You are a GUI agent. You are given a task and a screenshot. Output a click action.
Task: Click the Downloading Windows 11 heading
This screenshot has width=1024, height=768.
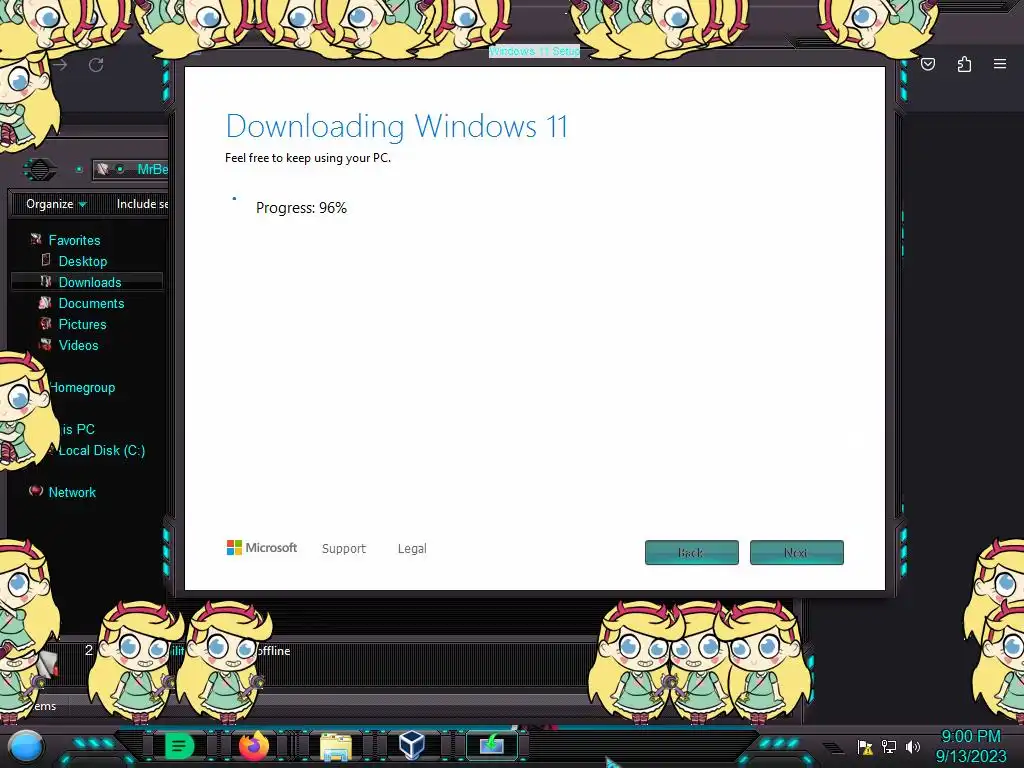tap(396, 127)
